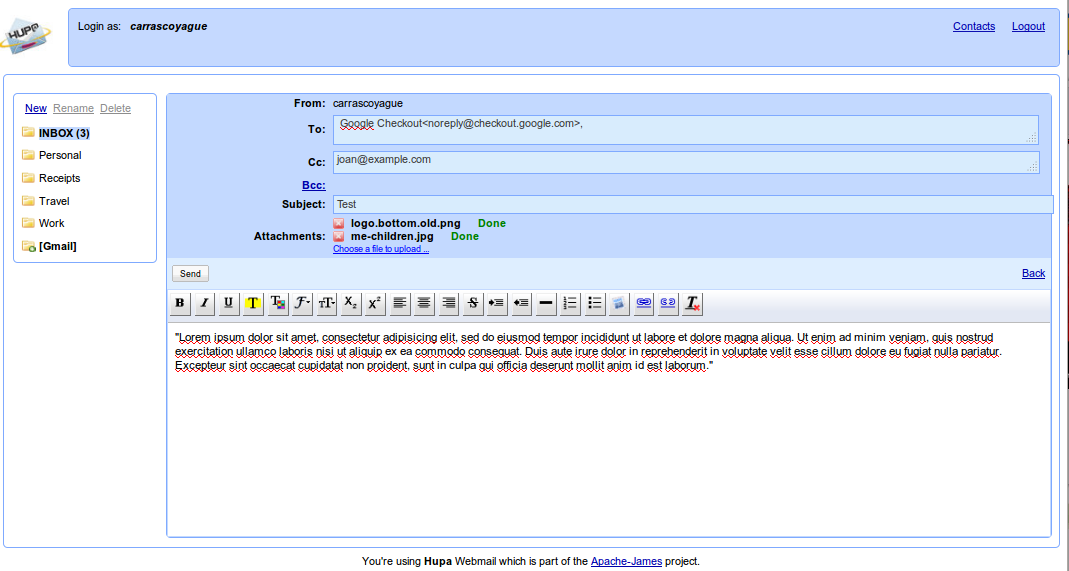Viewport: 1069px width, 571px height.
Task: Toggle underline formatting
Action: pyautogui.click(x=229, y=303)
